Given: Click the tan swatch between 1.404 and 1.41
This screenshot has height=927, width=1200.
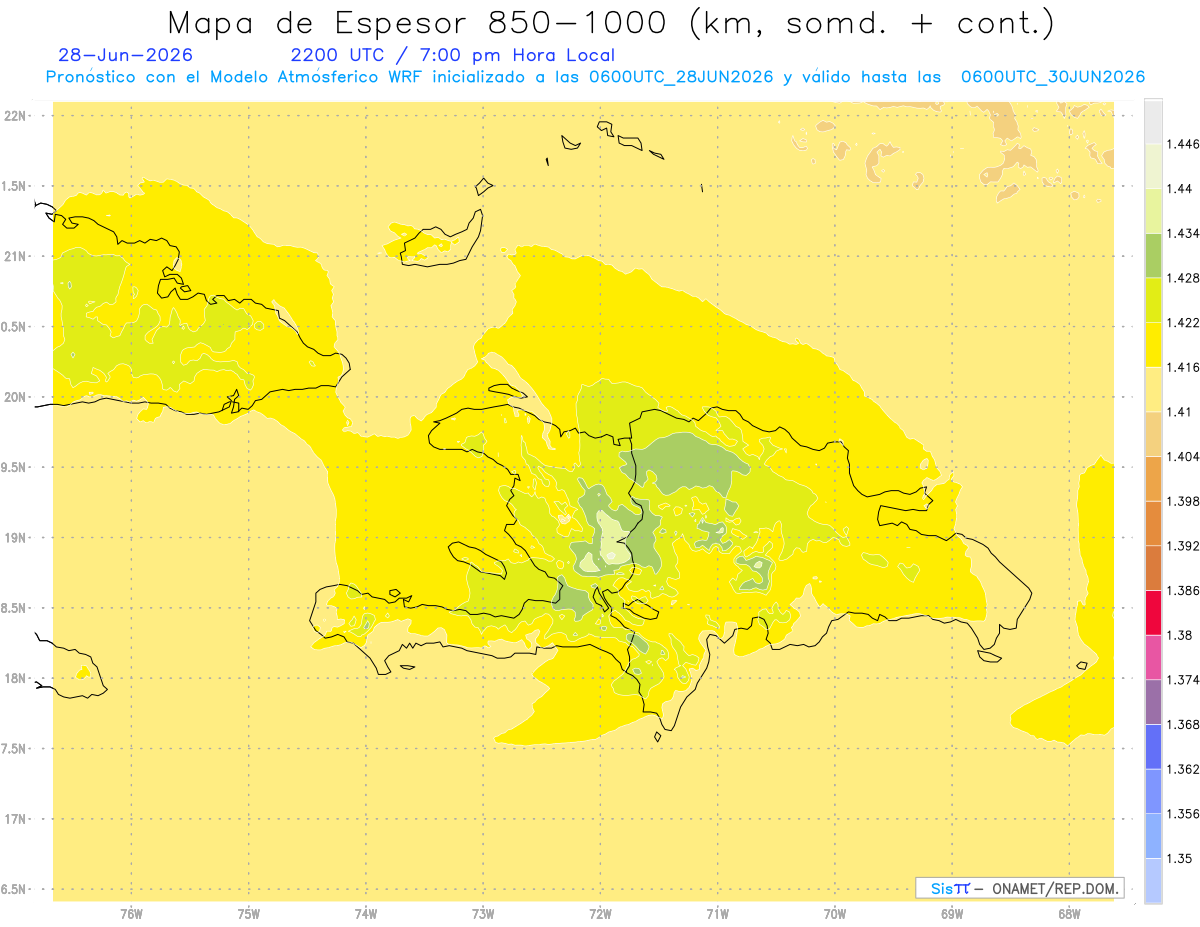Looking at the screenshot, I should (x=1153, y=434).
